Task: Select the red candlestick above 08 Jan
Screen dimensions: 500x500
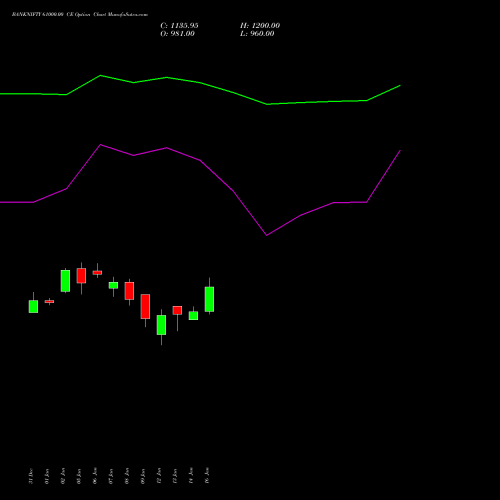Action: [x=129, y=291]
